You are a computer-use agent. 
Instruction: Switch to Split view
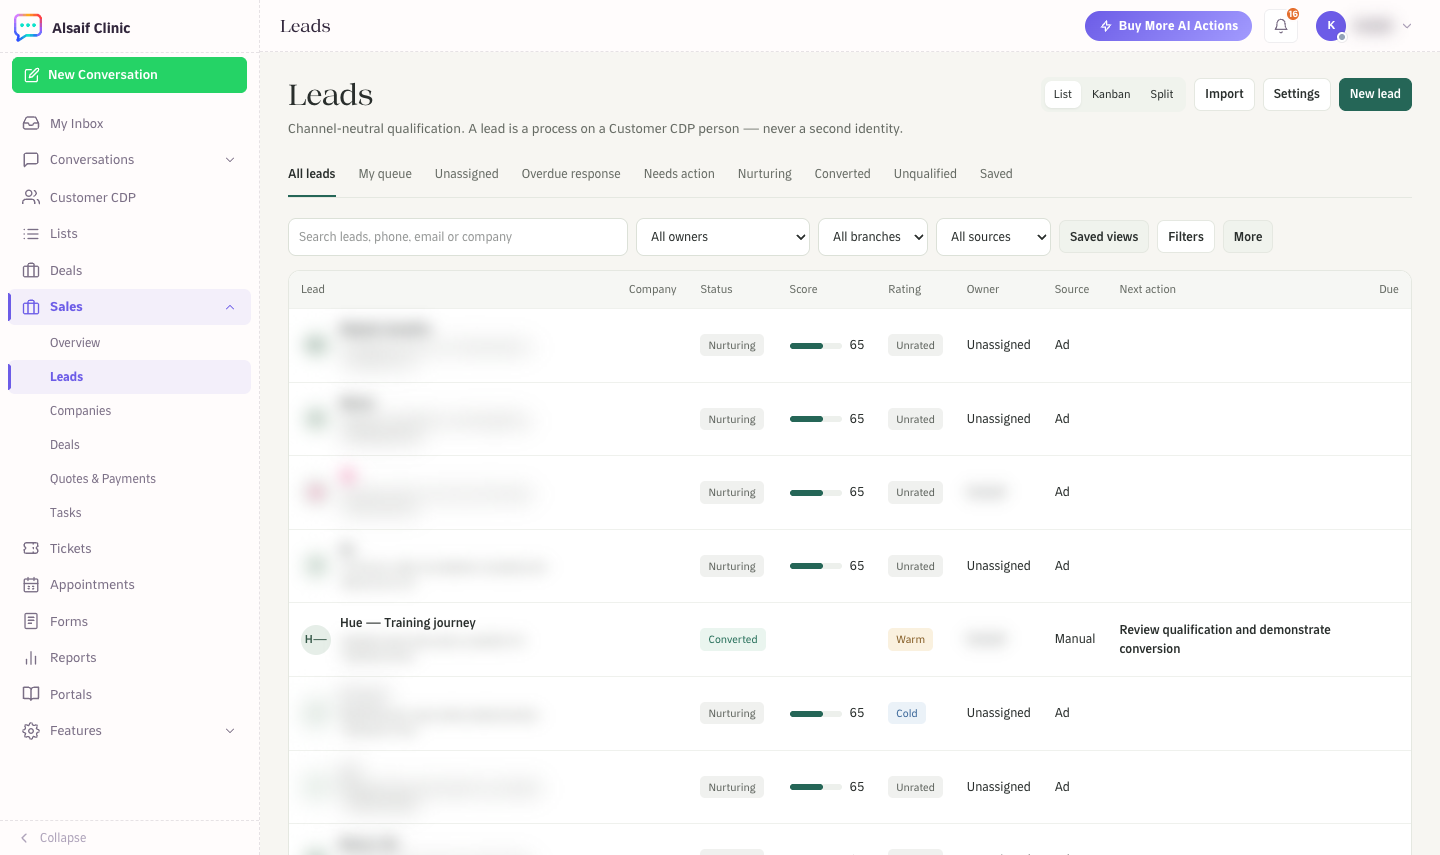pyautogui.click(x=1162, y=94)
